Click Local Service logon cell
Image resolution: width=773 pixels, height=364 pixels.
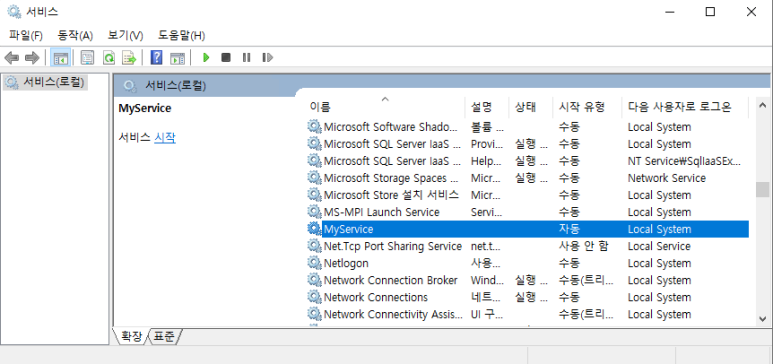[659, 246]
